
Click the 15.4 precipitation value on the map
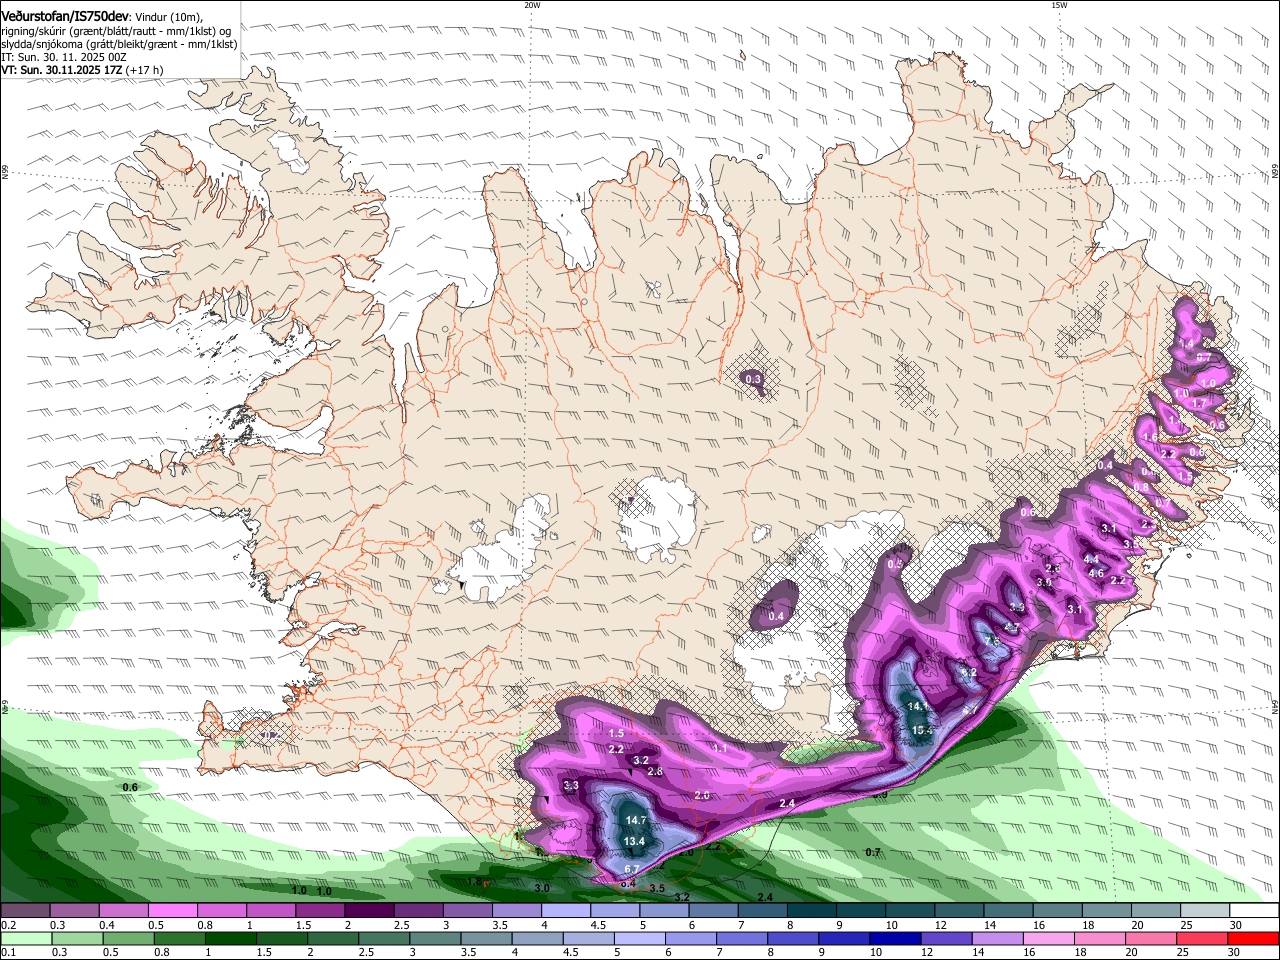coord(922,730)
